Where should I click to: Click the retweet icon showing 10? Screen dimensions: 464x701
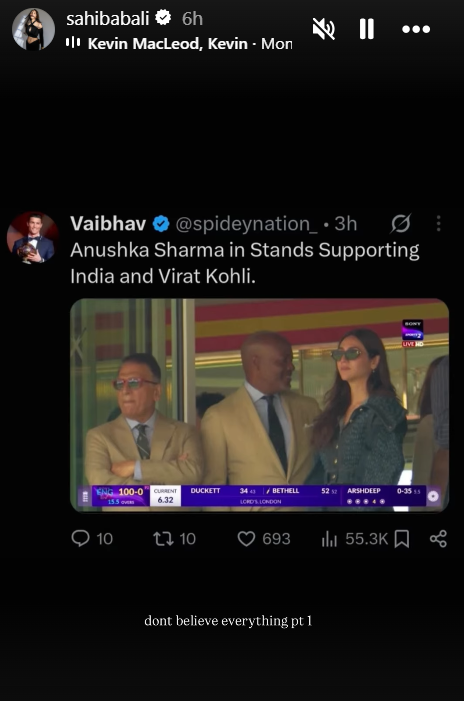[164, 539]
